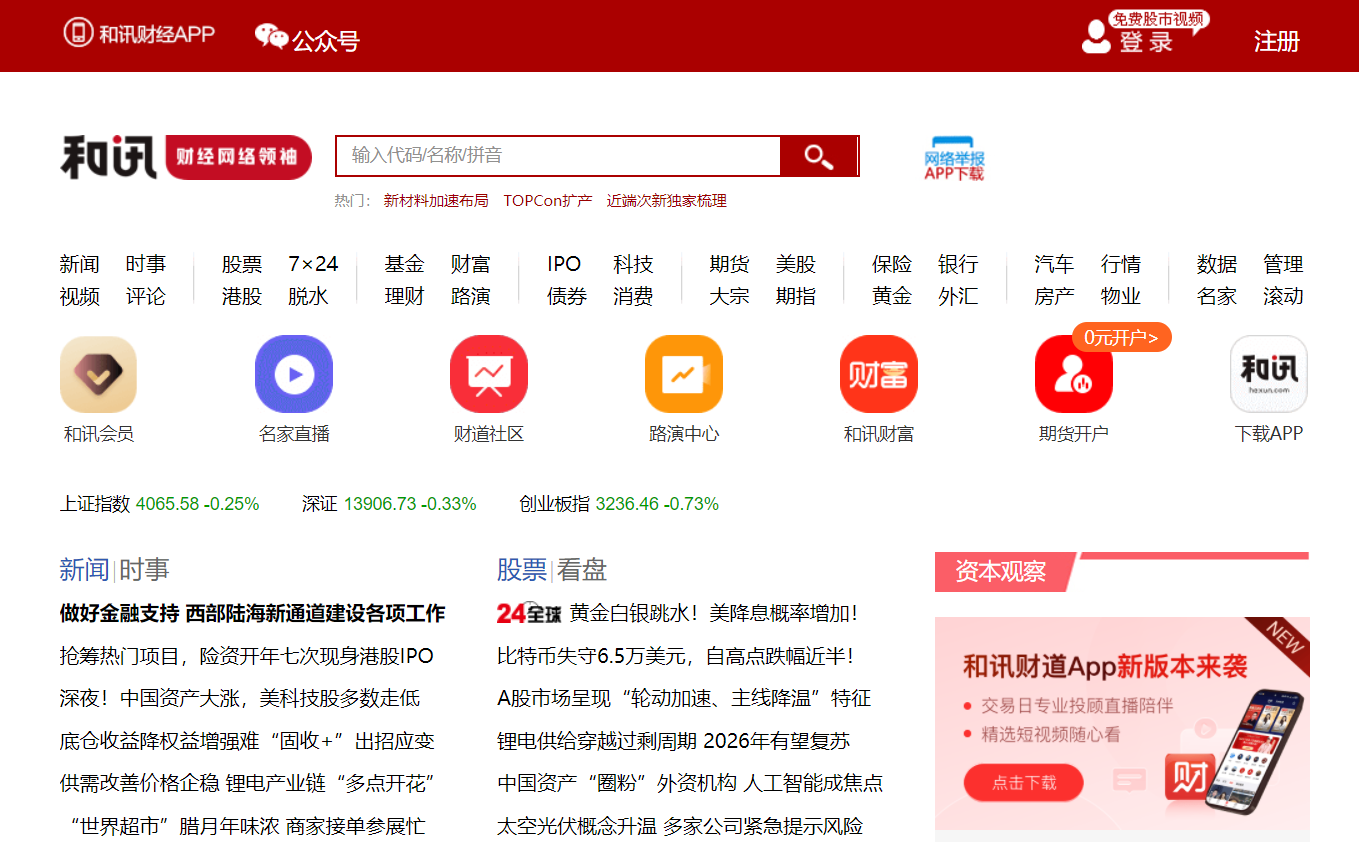Viewport: 1359px width, 842px height.
Task: Go to the 基金 navigation item
Action: (x=404, y=265)
